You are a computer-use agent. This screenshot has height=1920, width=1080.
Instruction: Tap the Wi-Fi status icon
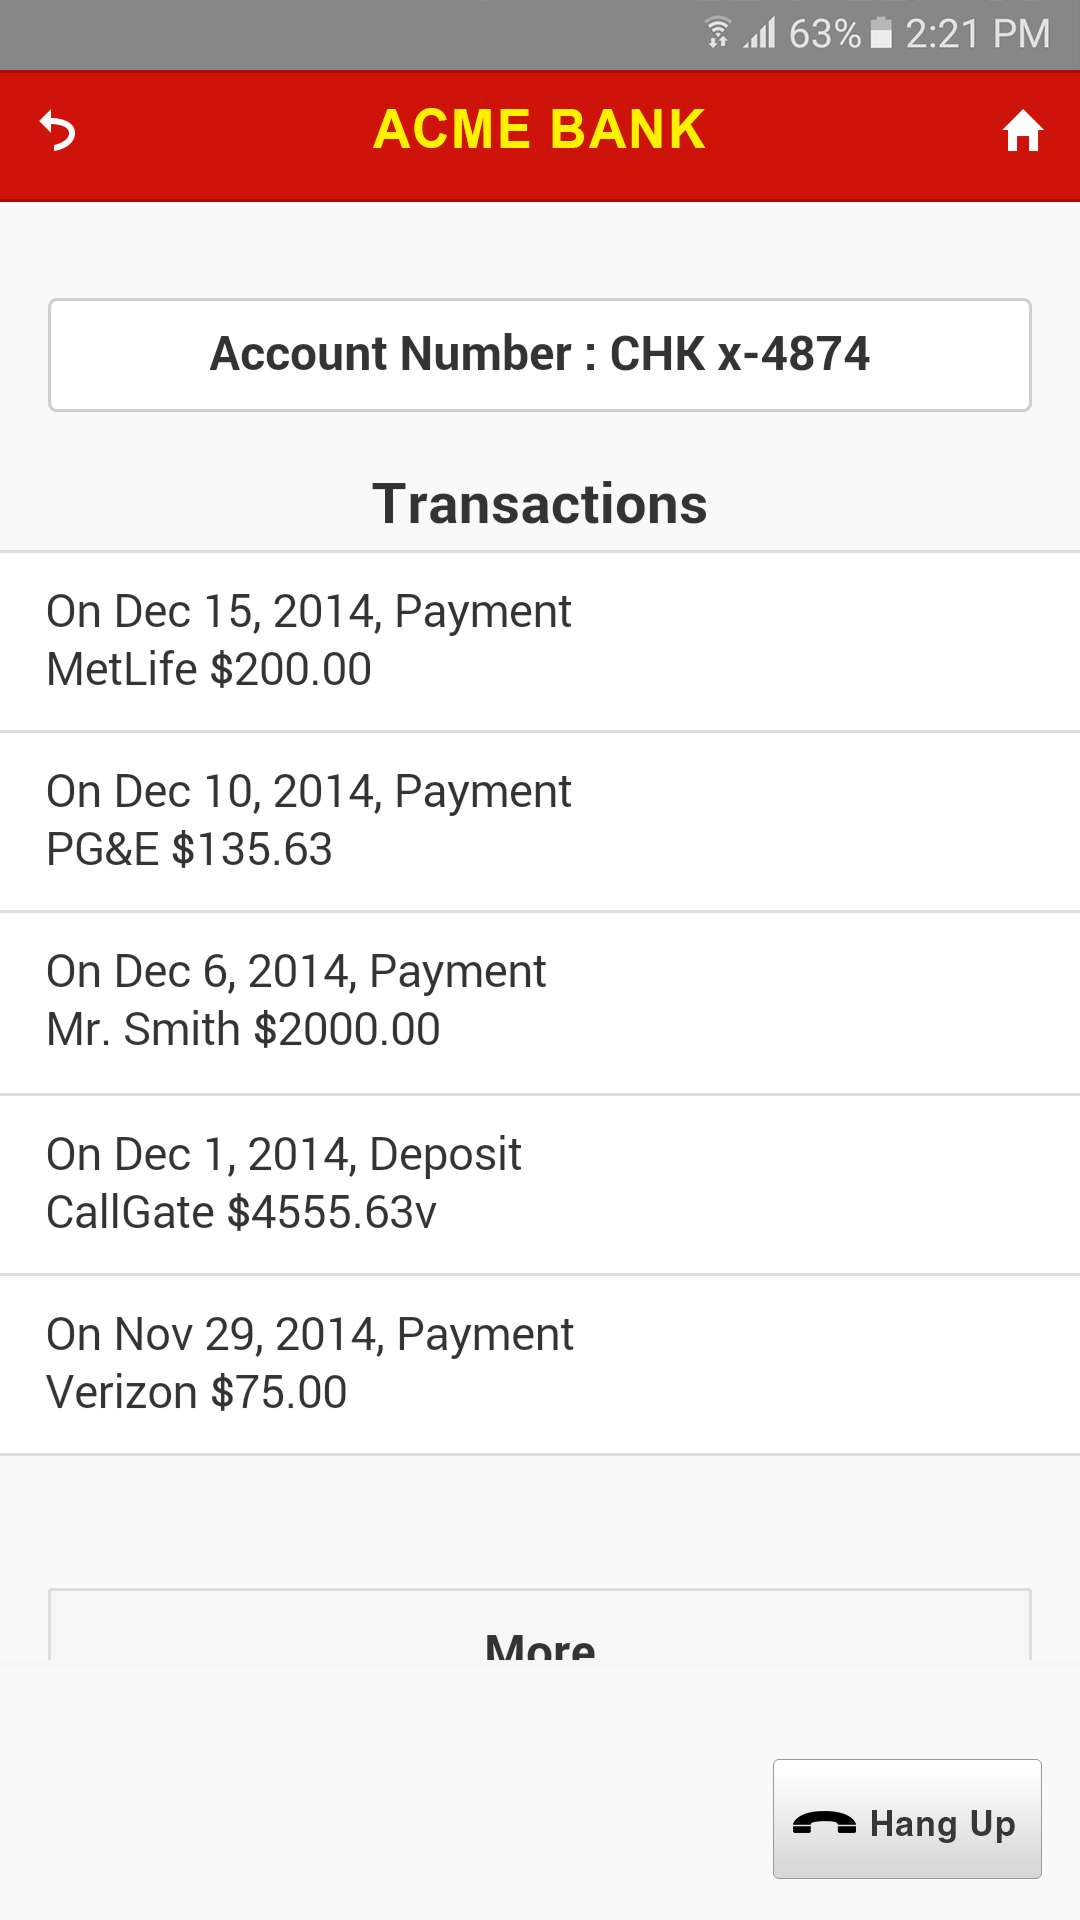pos(717,33)
